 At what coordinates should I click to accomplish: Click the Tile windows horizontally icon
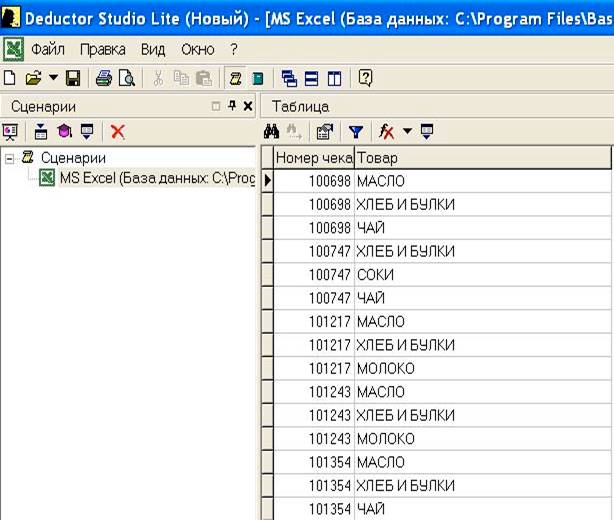(x=311, y=78)
